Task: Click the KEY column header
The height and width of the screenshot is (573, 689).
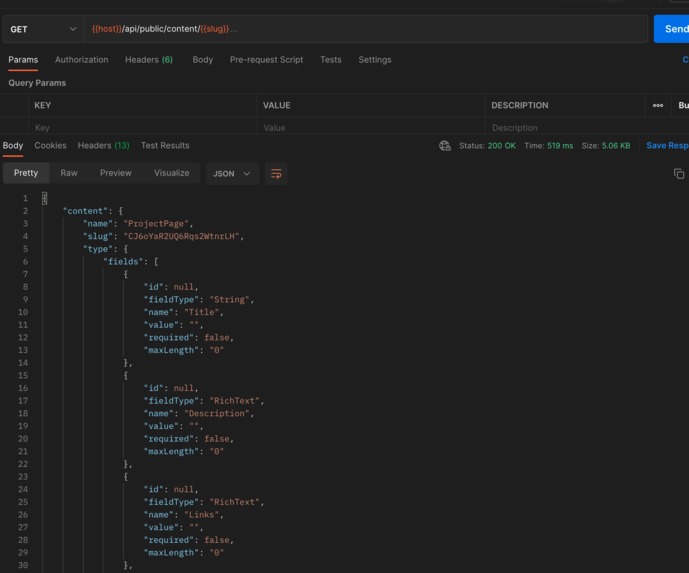Action: tap(43, 105)
